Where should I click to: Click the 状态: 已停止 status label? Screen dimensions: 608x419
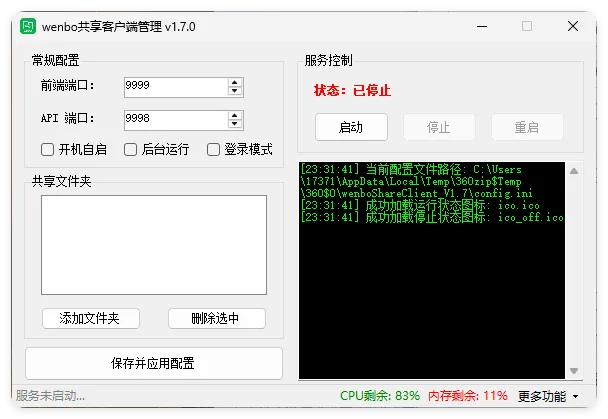pyautogui.click(x=352, y=90)
